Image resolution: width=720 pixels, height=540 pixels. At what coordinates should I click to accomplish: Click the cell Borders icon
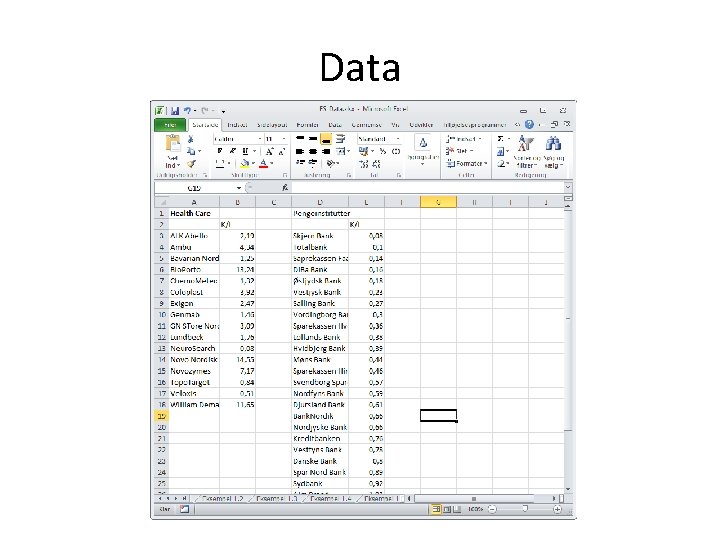220,163
